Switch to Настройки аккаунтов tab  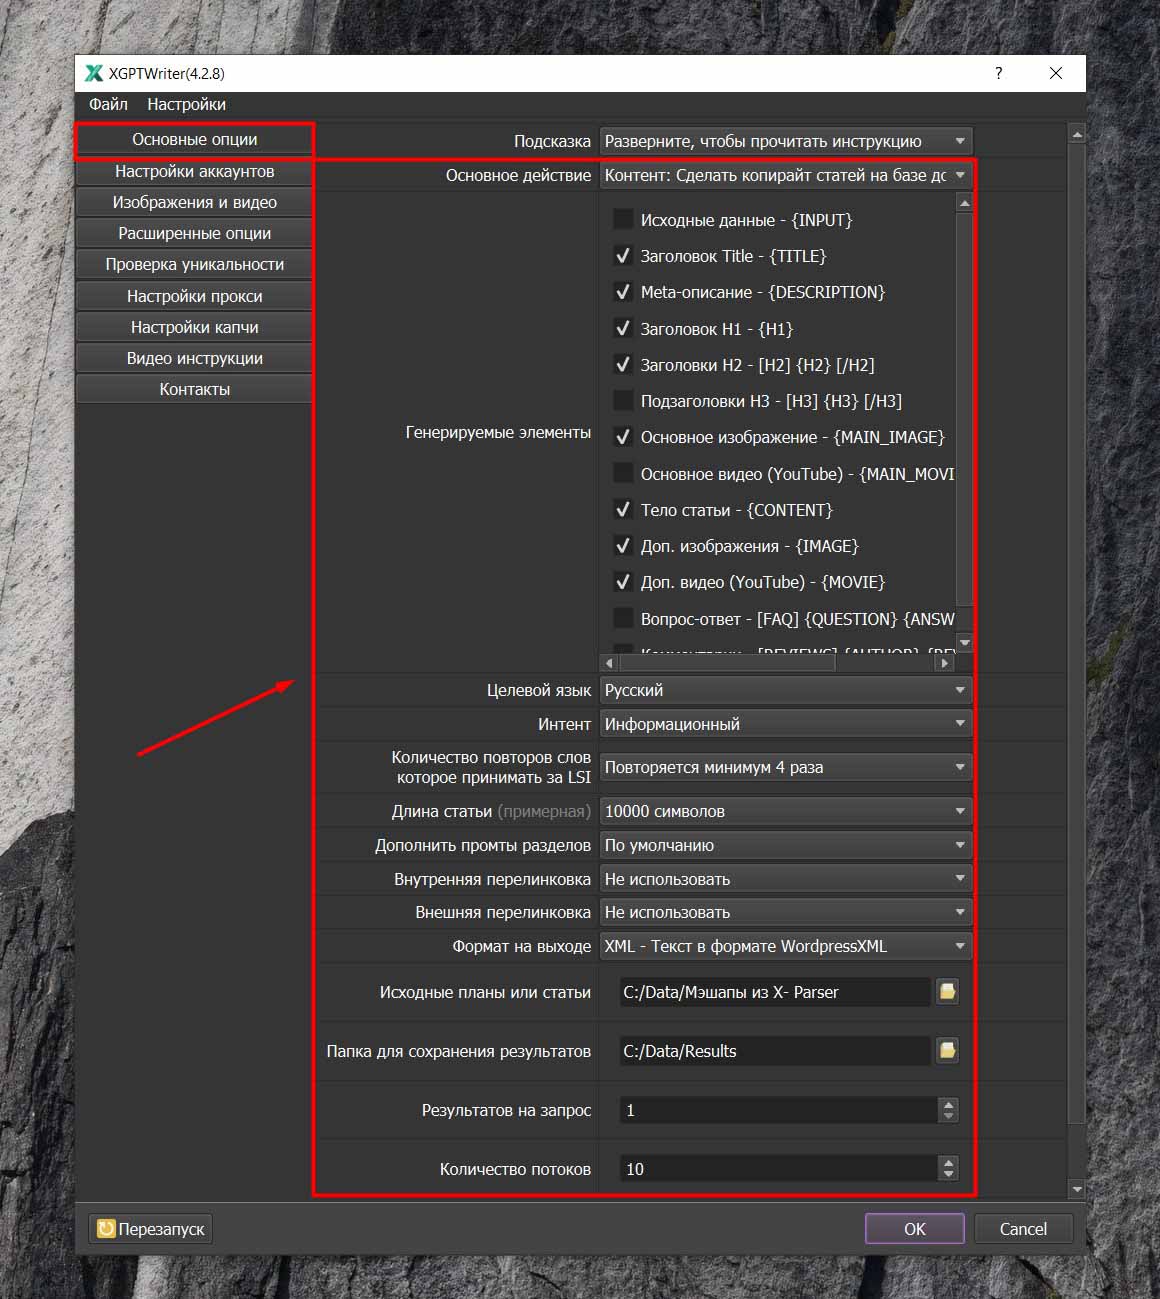tap(194, 171)
